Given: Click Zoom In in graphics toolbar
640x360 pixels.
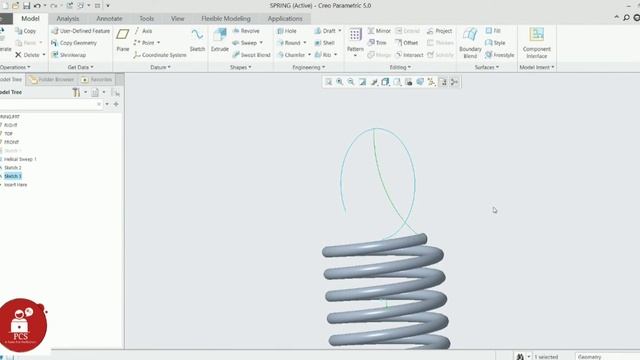Looking at the screenshot, I should click(340, 82).
